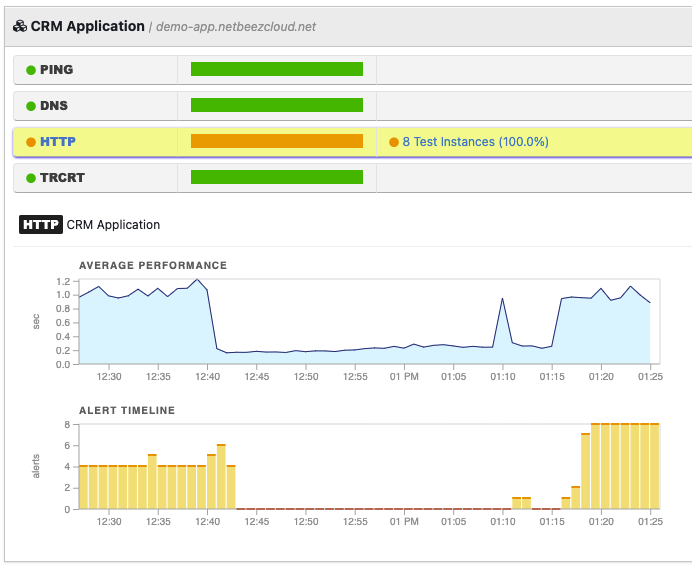Screen dimensions: 692x566
Task: Click the 8 value on alerts axis
Action: (x=67, y=425)
